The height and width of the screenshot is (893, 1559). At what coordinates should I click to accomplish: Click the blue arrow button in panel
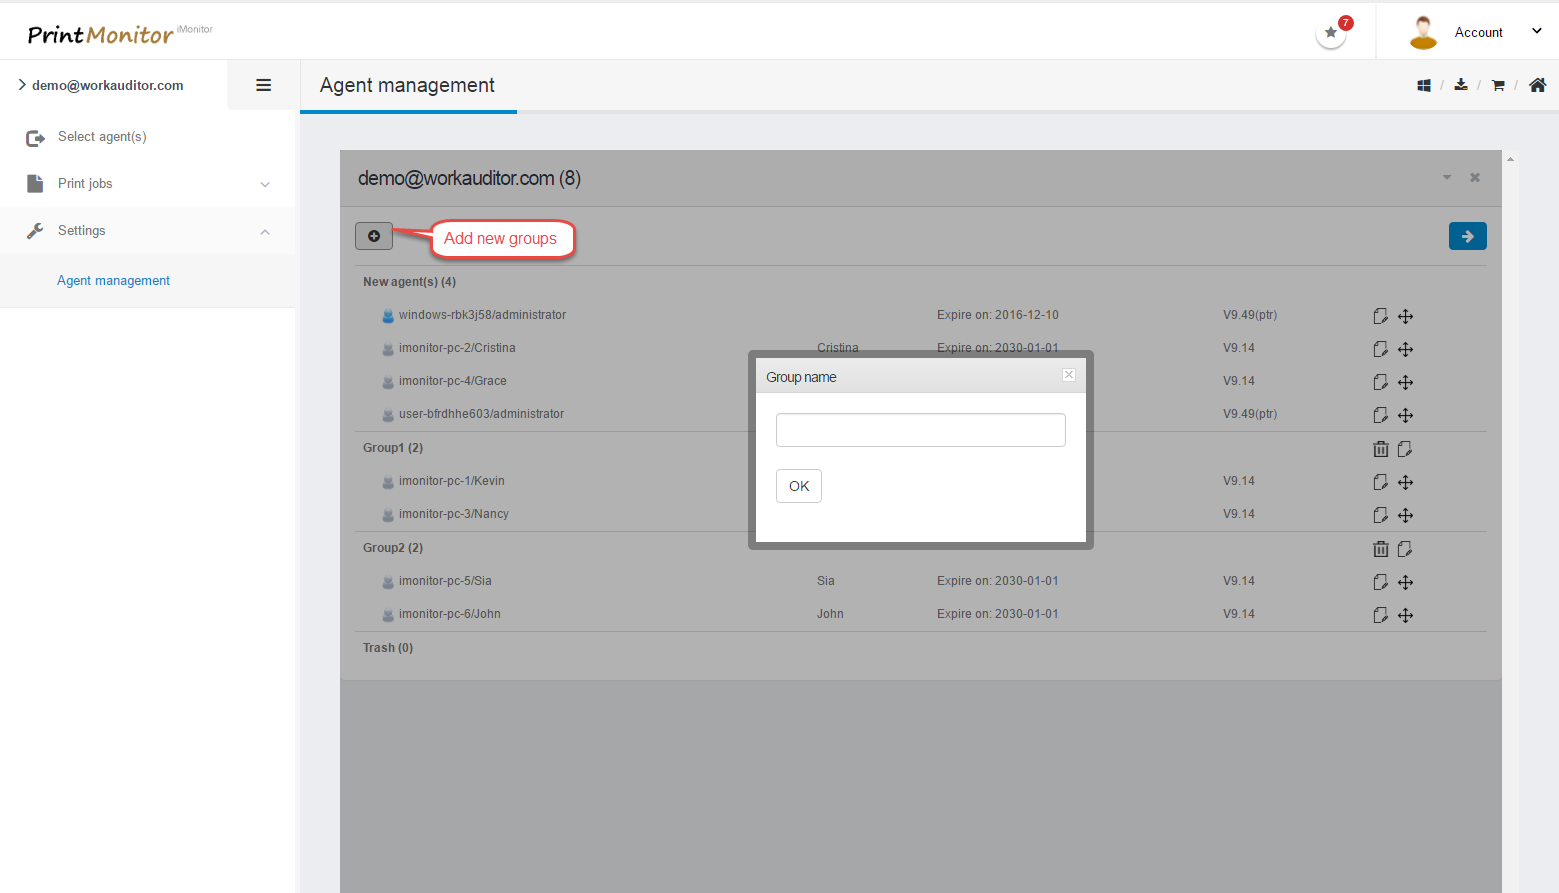click(1467, 236)
